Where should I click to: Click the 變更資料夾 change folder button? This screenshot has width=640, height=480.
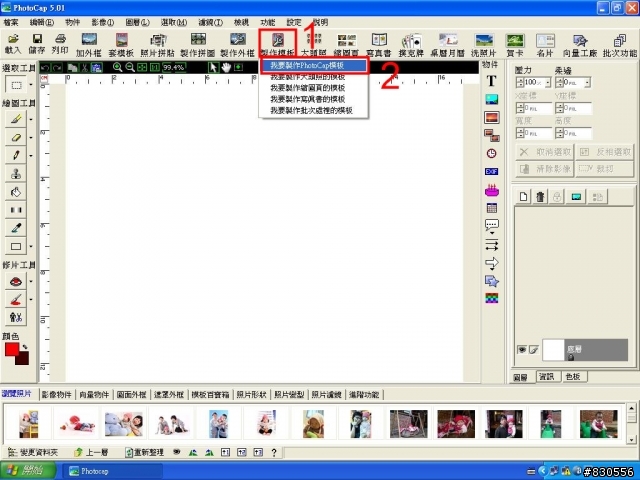tap(33, 452)
